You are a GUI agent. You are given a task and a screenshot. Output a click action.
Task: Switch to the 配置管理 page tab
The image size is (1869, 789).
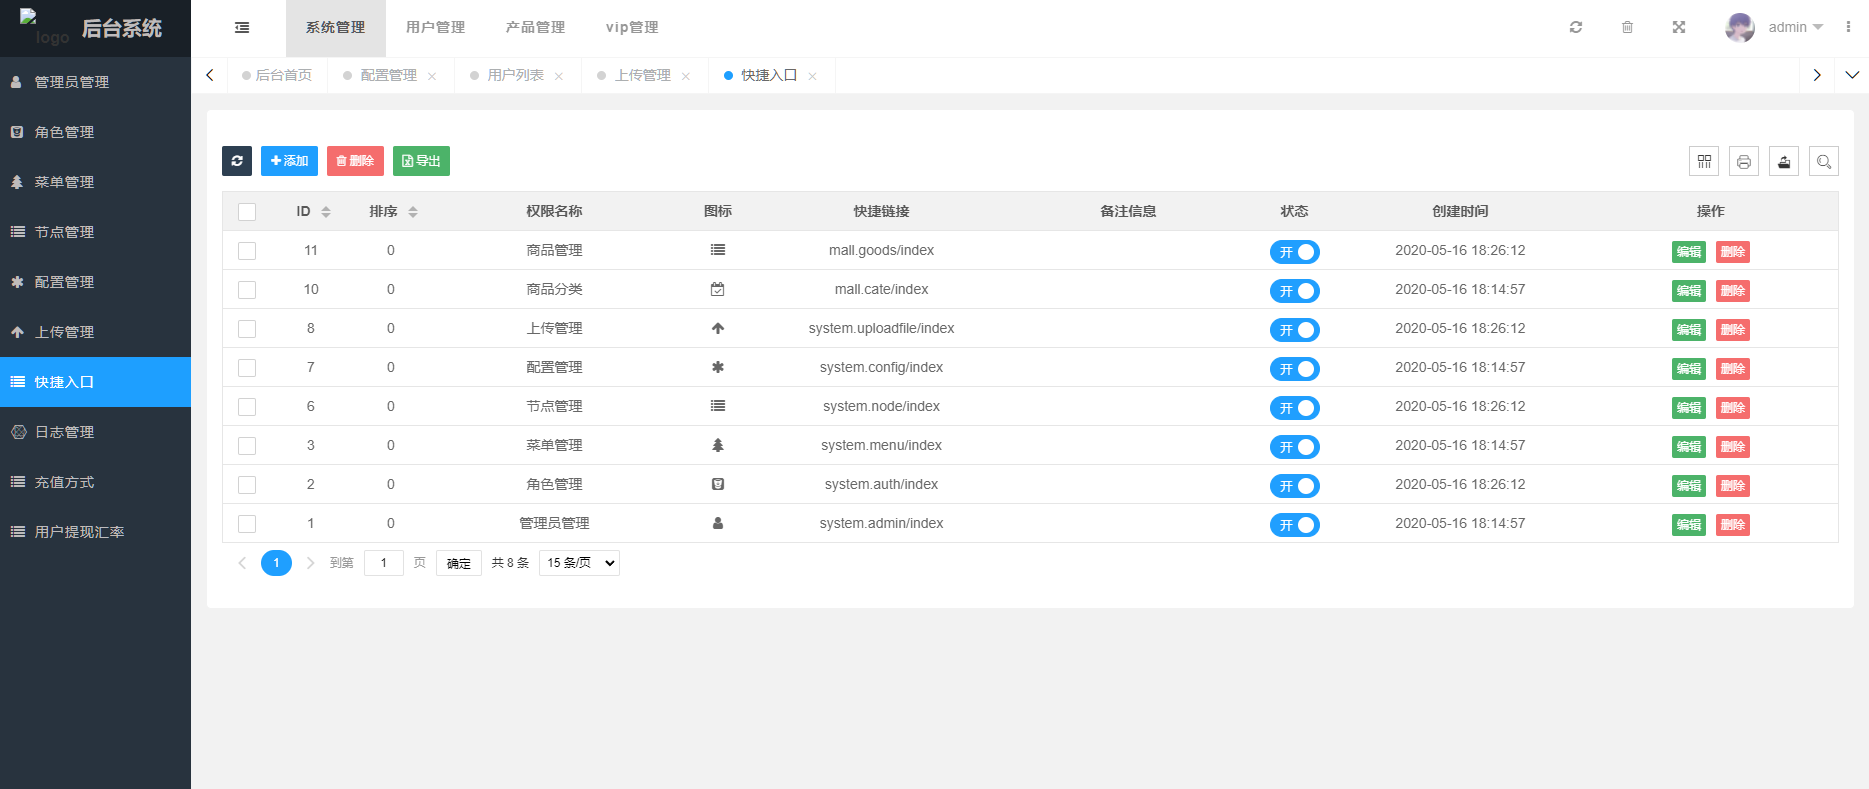pos(388,76)
